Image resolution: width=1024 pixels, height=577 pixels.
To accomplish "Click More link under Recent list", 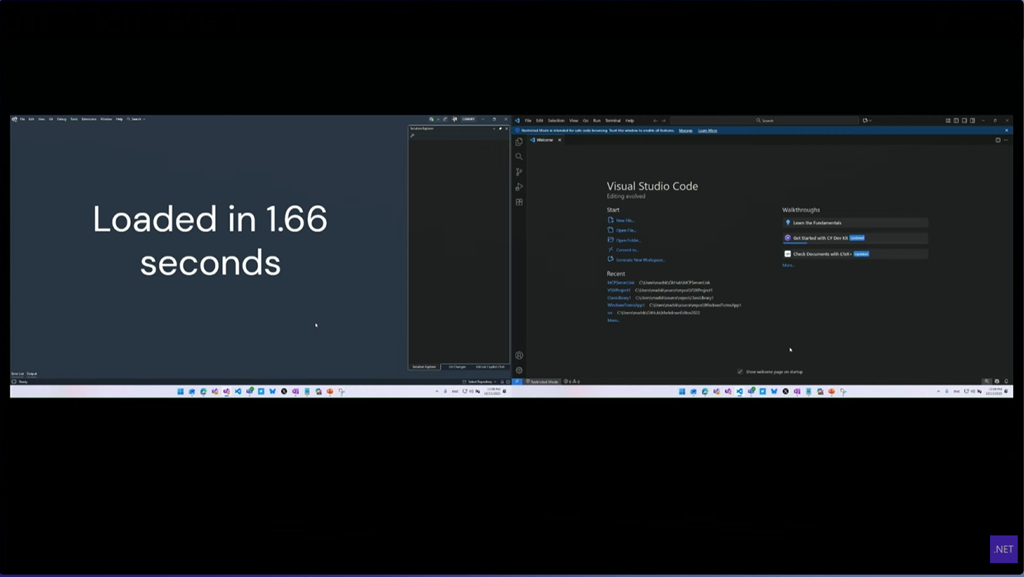I will click(613, 320).
